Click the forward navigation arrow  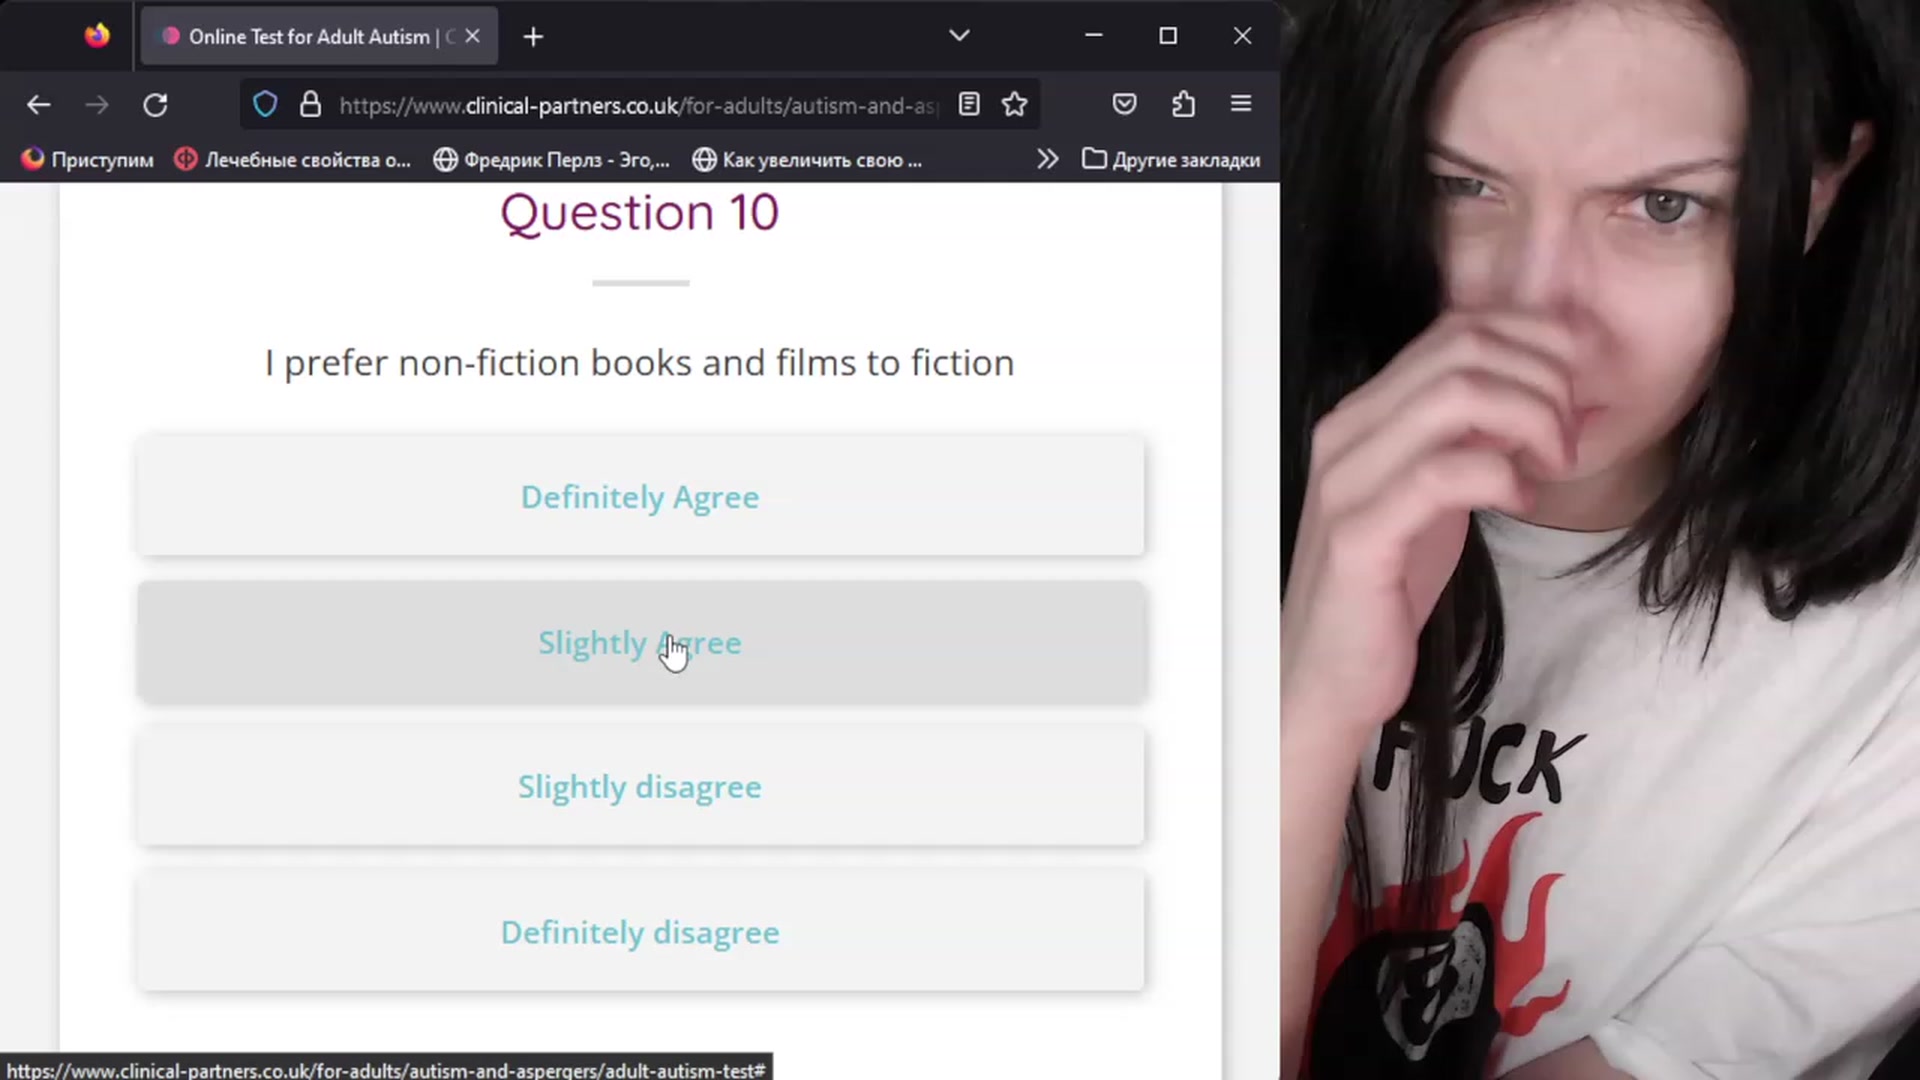(97, 105)
